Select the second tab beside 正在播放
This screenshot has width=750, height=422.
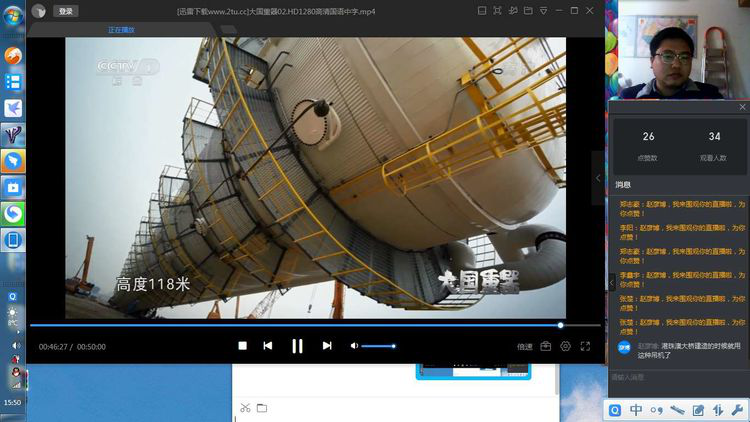(229, 30)
